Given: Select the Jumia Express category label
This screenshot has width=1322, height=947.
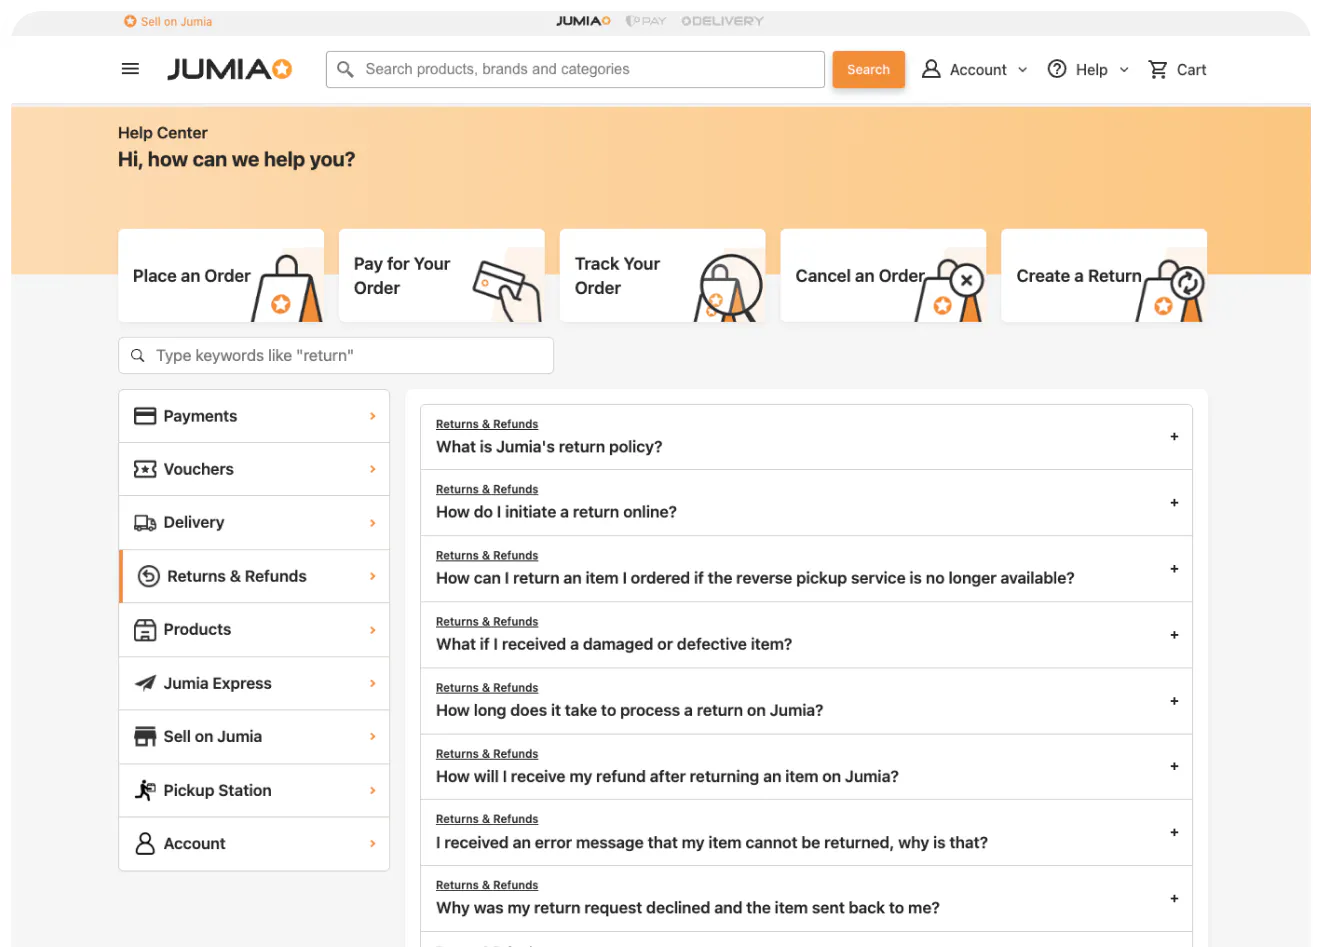Looking at the screenshot, I should 218,683.
